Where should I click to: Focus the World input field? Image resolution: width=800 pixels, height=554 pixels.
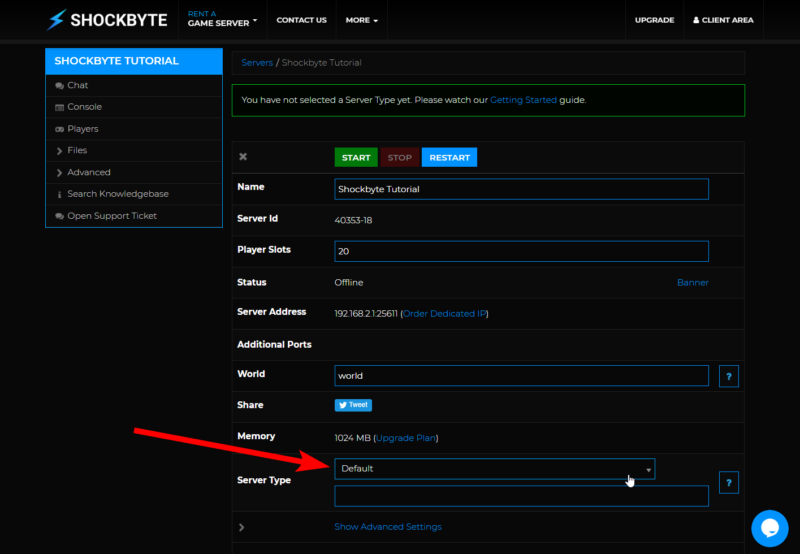tap(521, 376)
